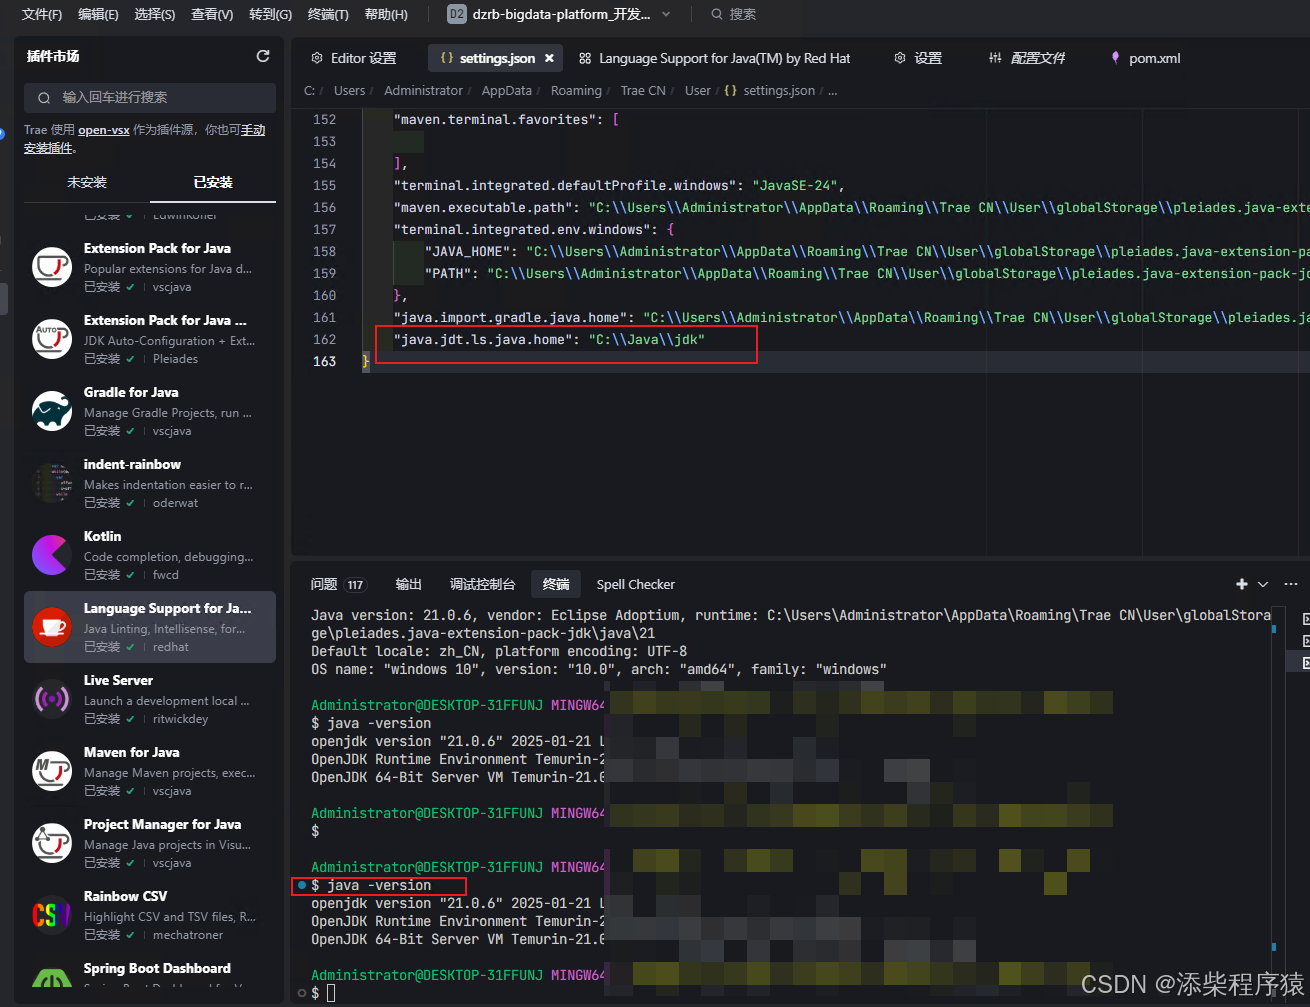Click the Language Support for Java icon
Viewport: 1310px width, 1007px height.
[51, 627]
